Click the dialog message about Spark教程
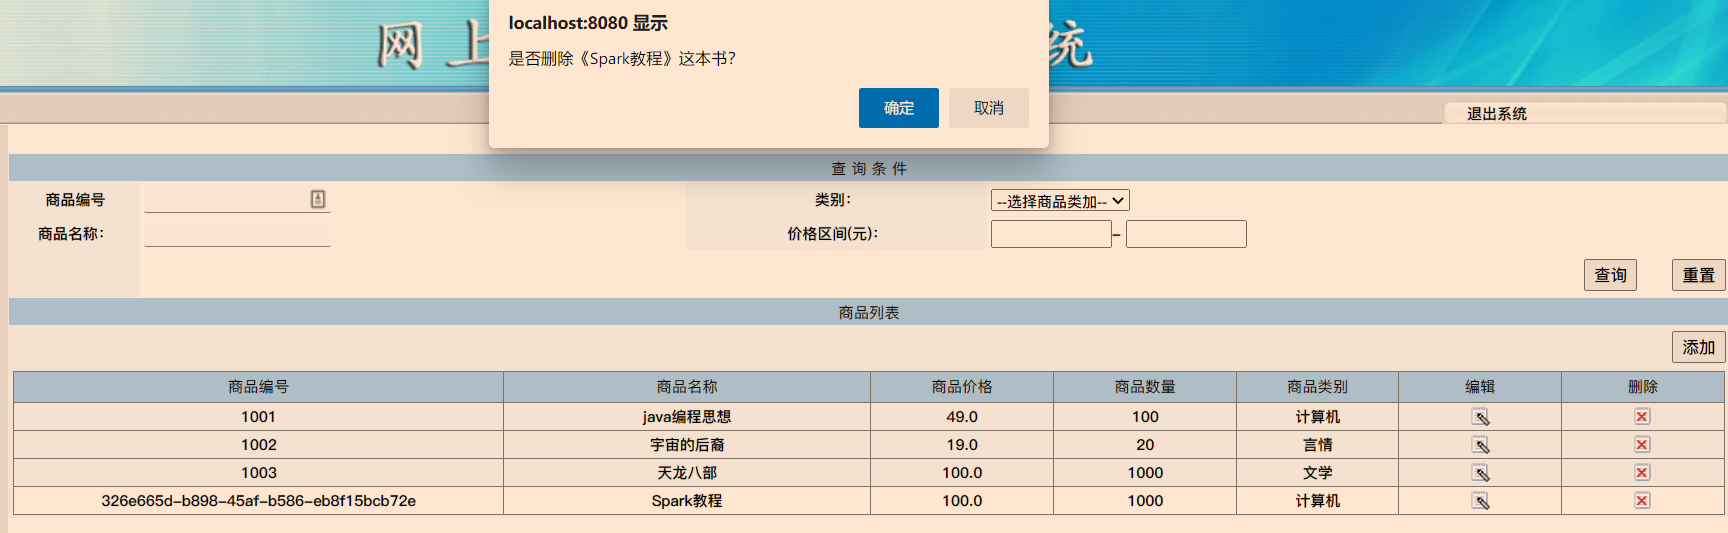This screenshot has height=533, width=1728. point(622,59)
